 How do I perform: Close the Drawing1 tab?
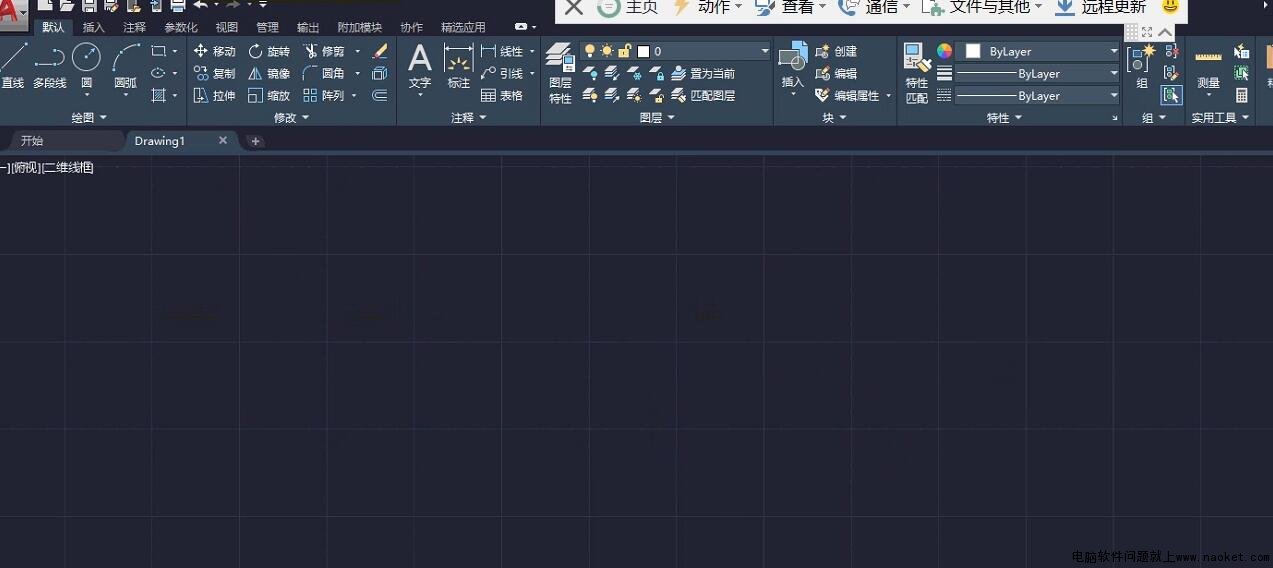pos(223,141)
